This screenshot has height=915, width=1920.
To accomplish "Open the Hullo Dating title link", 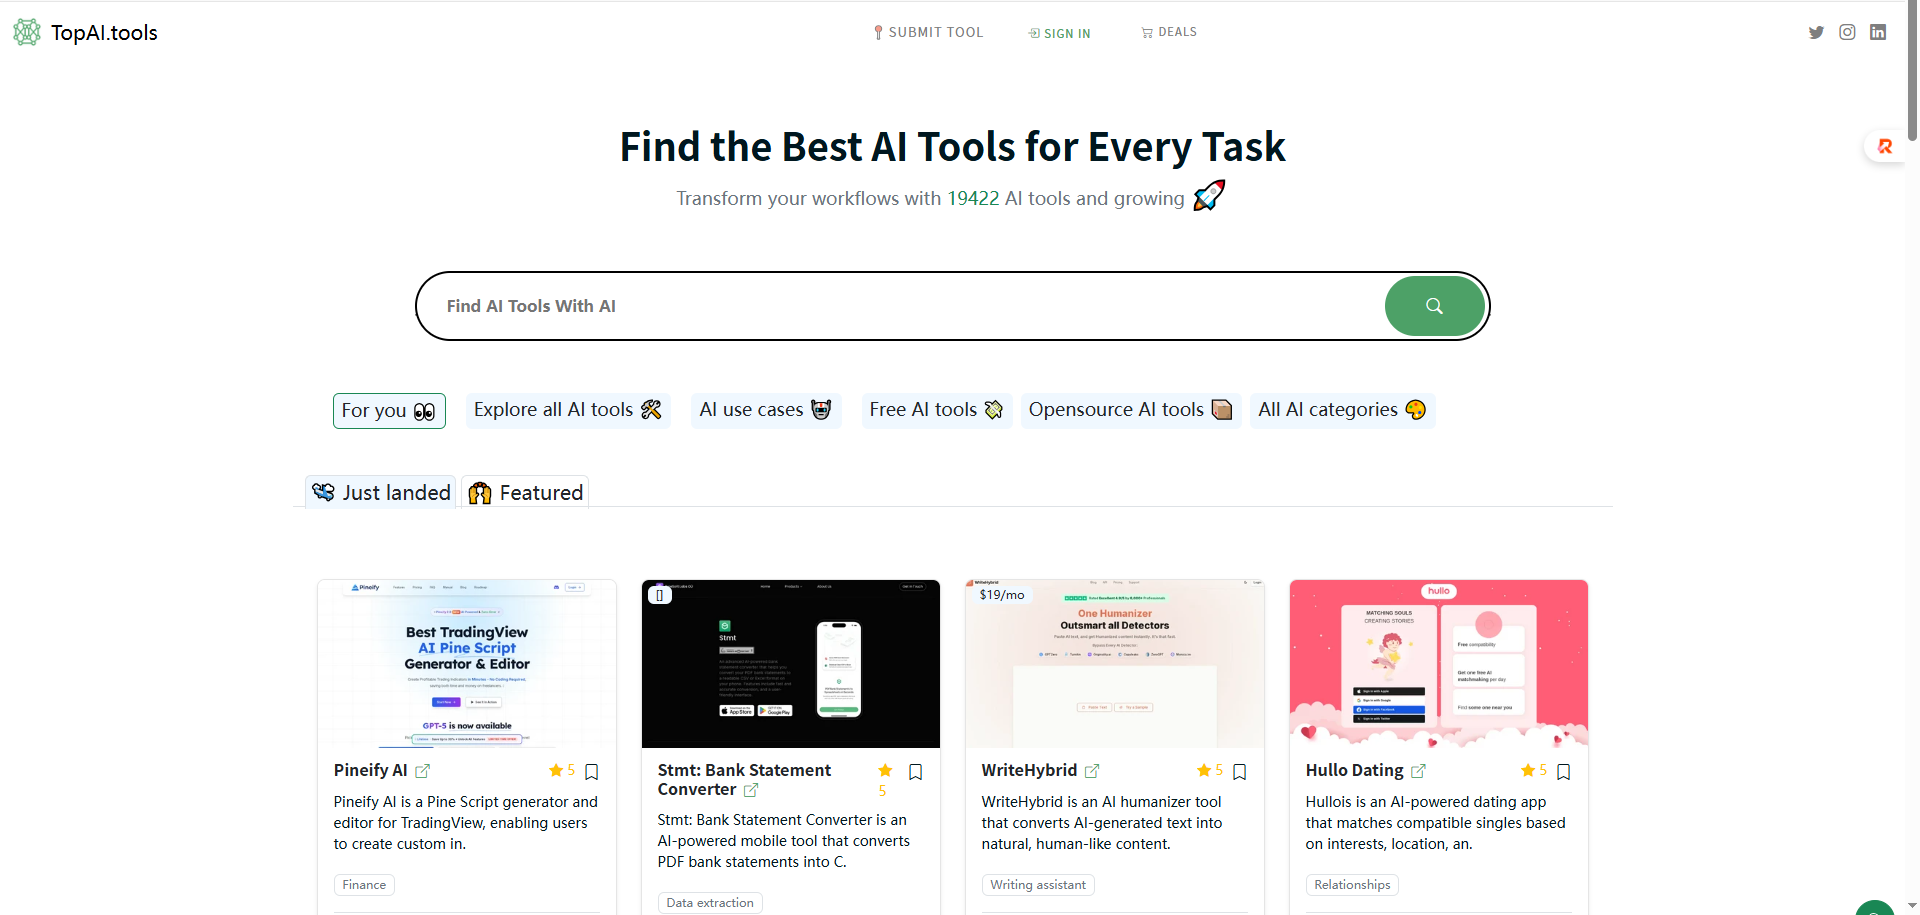I will click(1355, 770).
